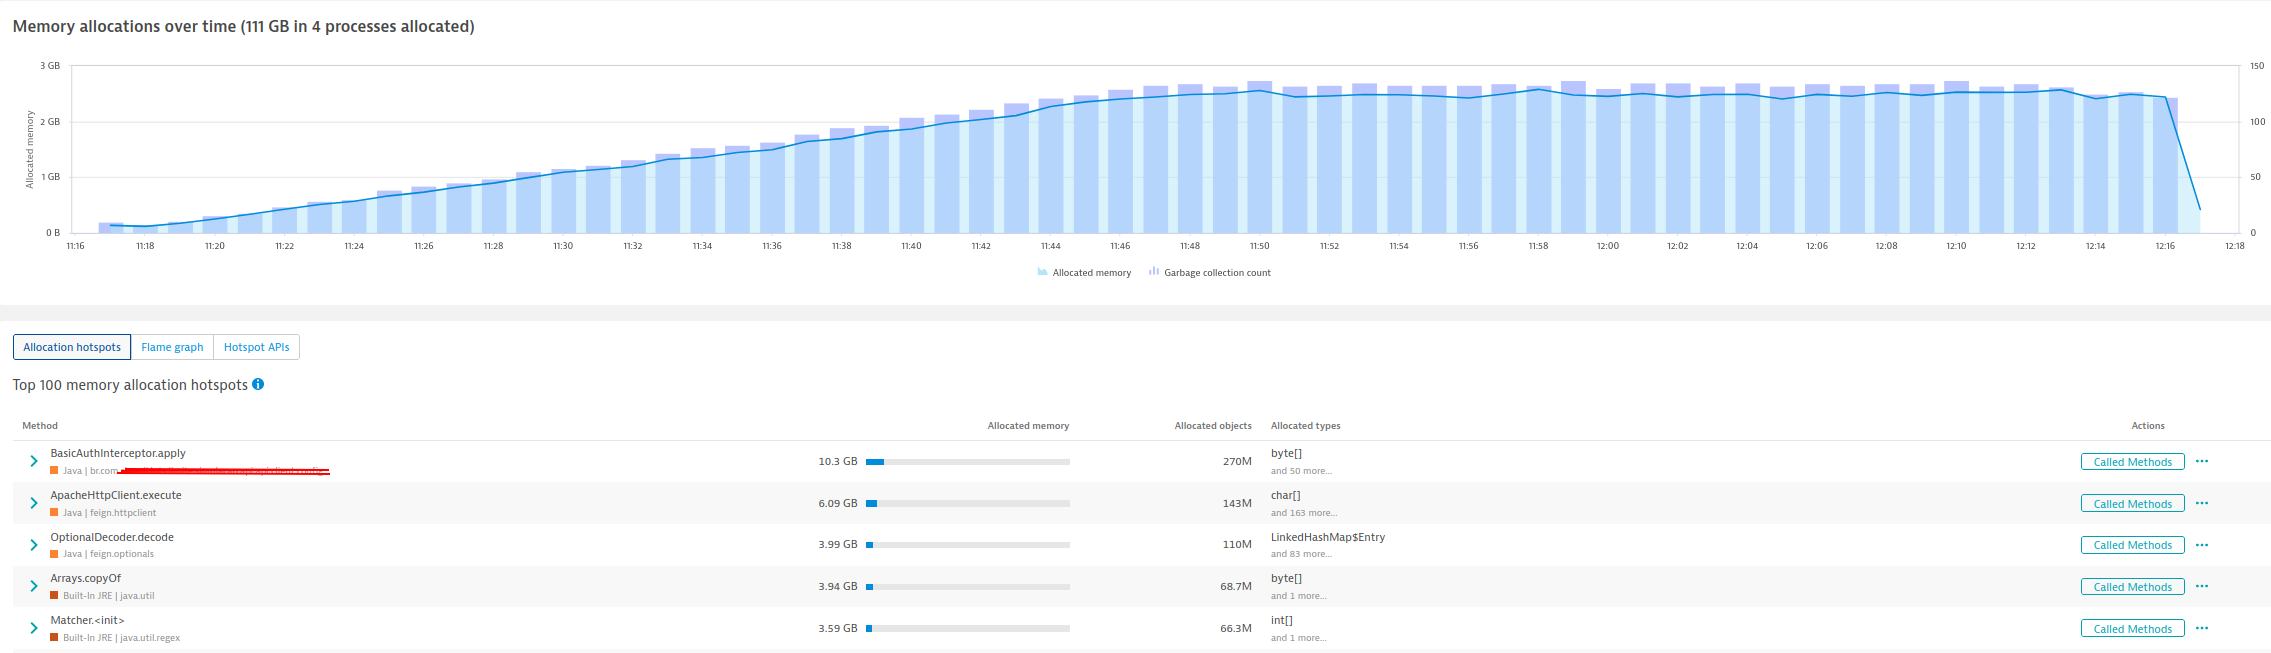Expand the Arrays.copyOf row
Viewport: 2271px width, 653px height.
click(x=34, y=587)
